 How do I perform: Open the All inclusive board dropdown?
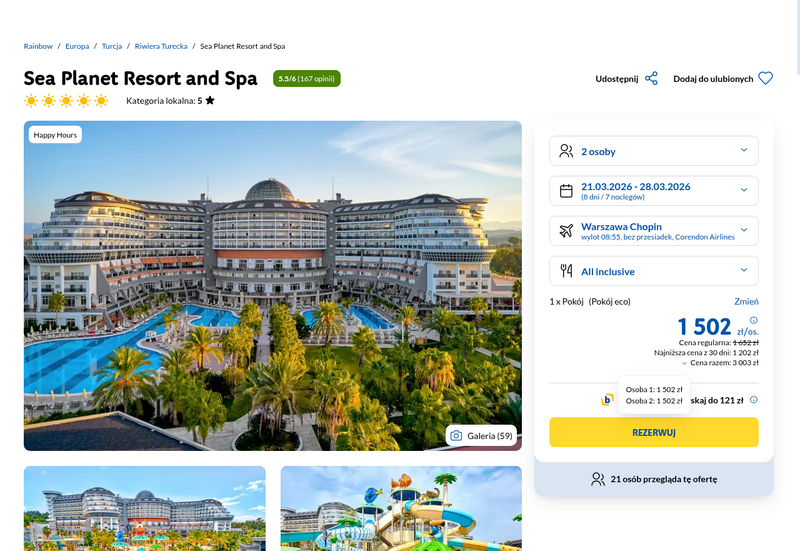pos(654,271)
